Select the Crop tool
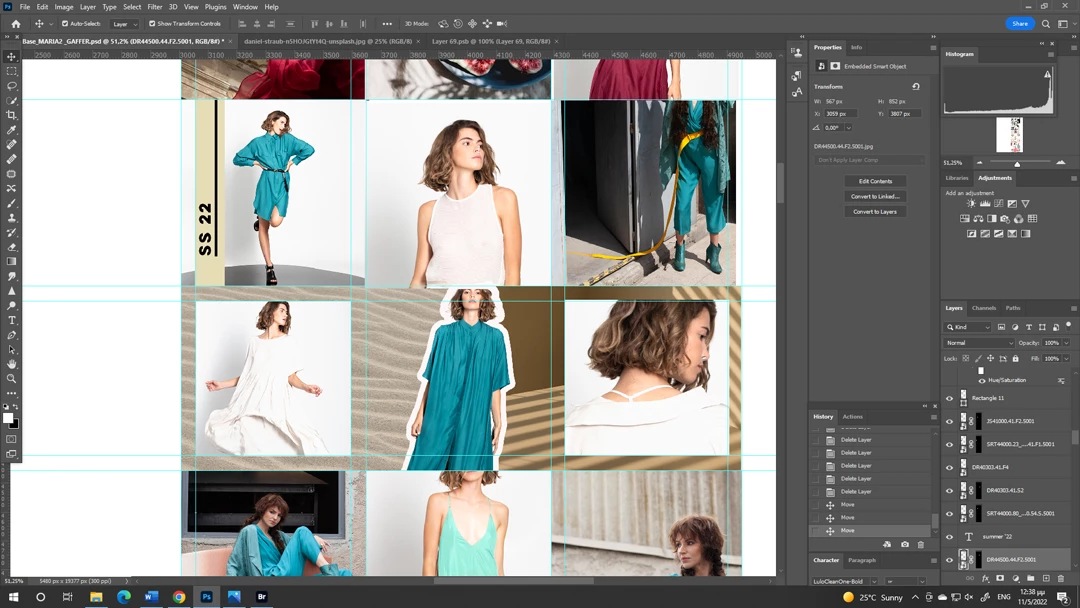The height and width of the screenshot is (608, 1080). tap(12, 115)
